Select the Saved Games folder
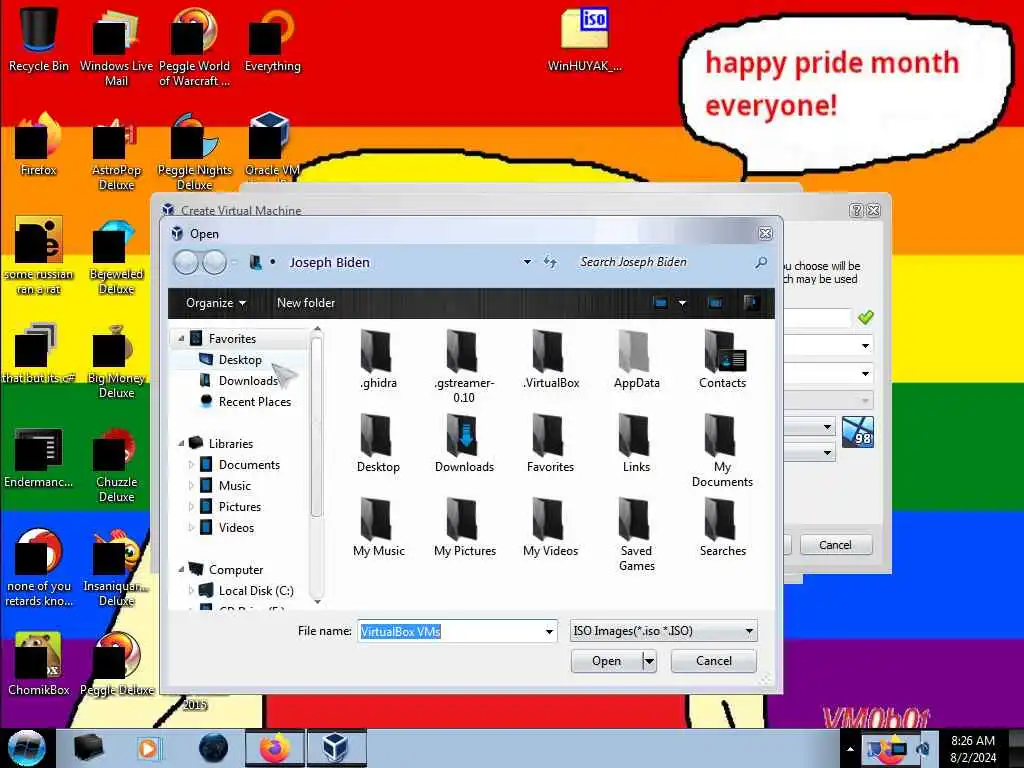This screenshot has width=1024, height=768. (636, 534)
